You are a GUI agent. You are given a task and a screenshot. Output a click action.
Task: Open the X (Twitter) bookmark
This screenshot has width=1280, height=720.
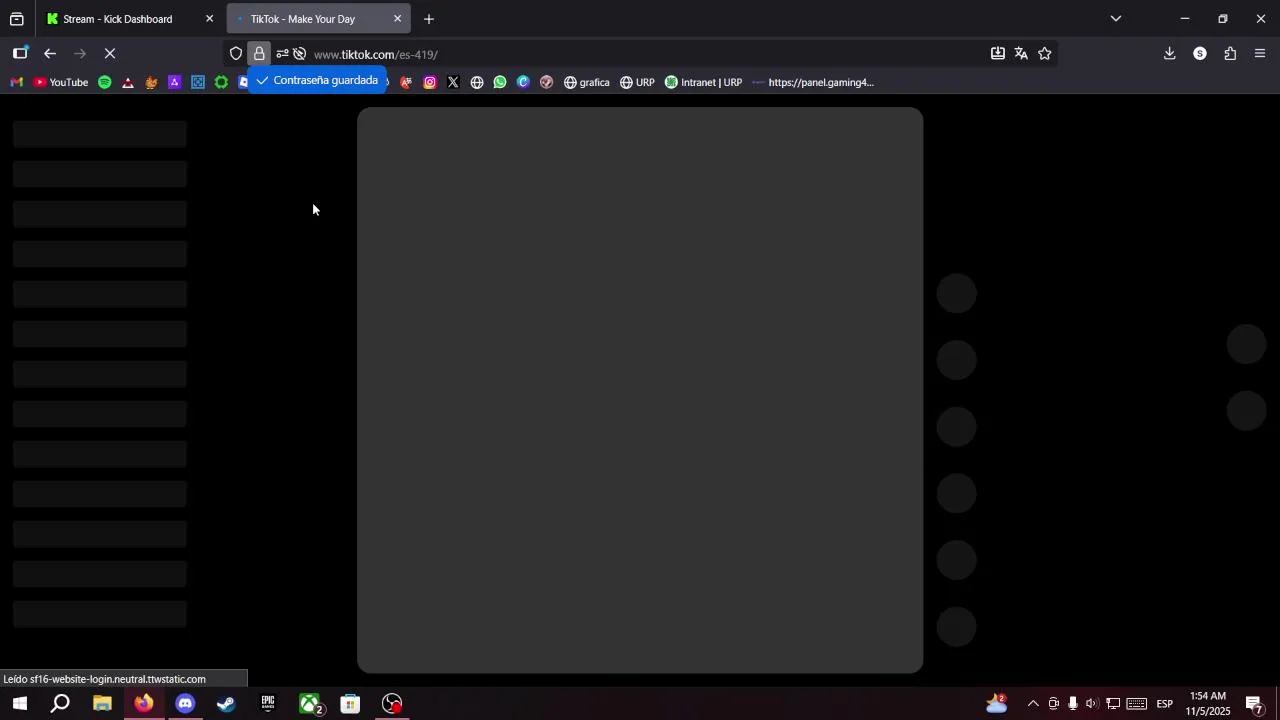tap(453, 82)
